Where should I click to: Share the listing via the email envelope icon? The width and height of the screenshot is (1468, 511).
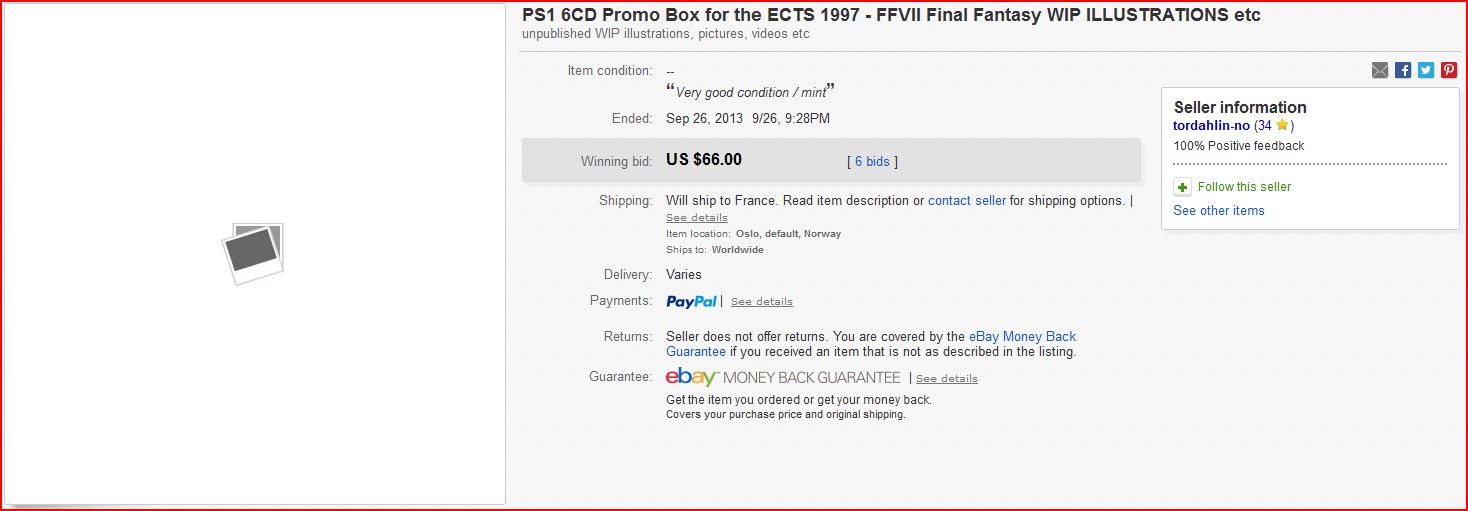(x=1380, y=70)
